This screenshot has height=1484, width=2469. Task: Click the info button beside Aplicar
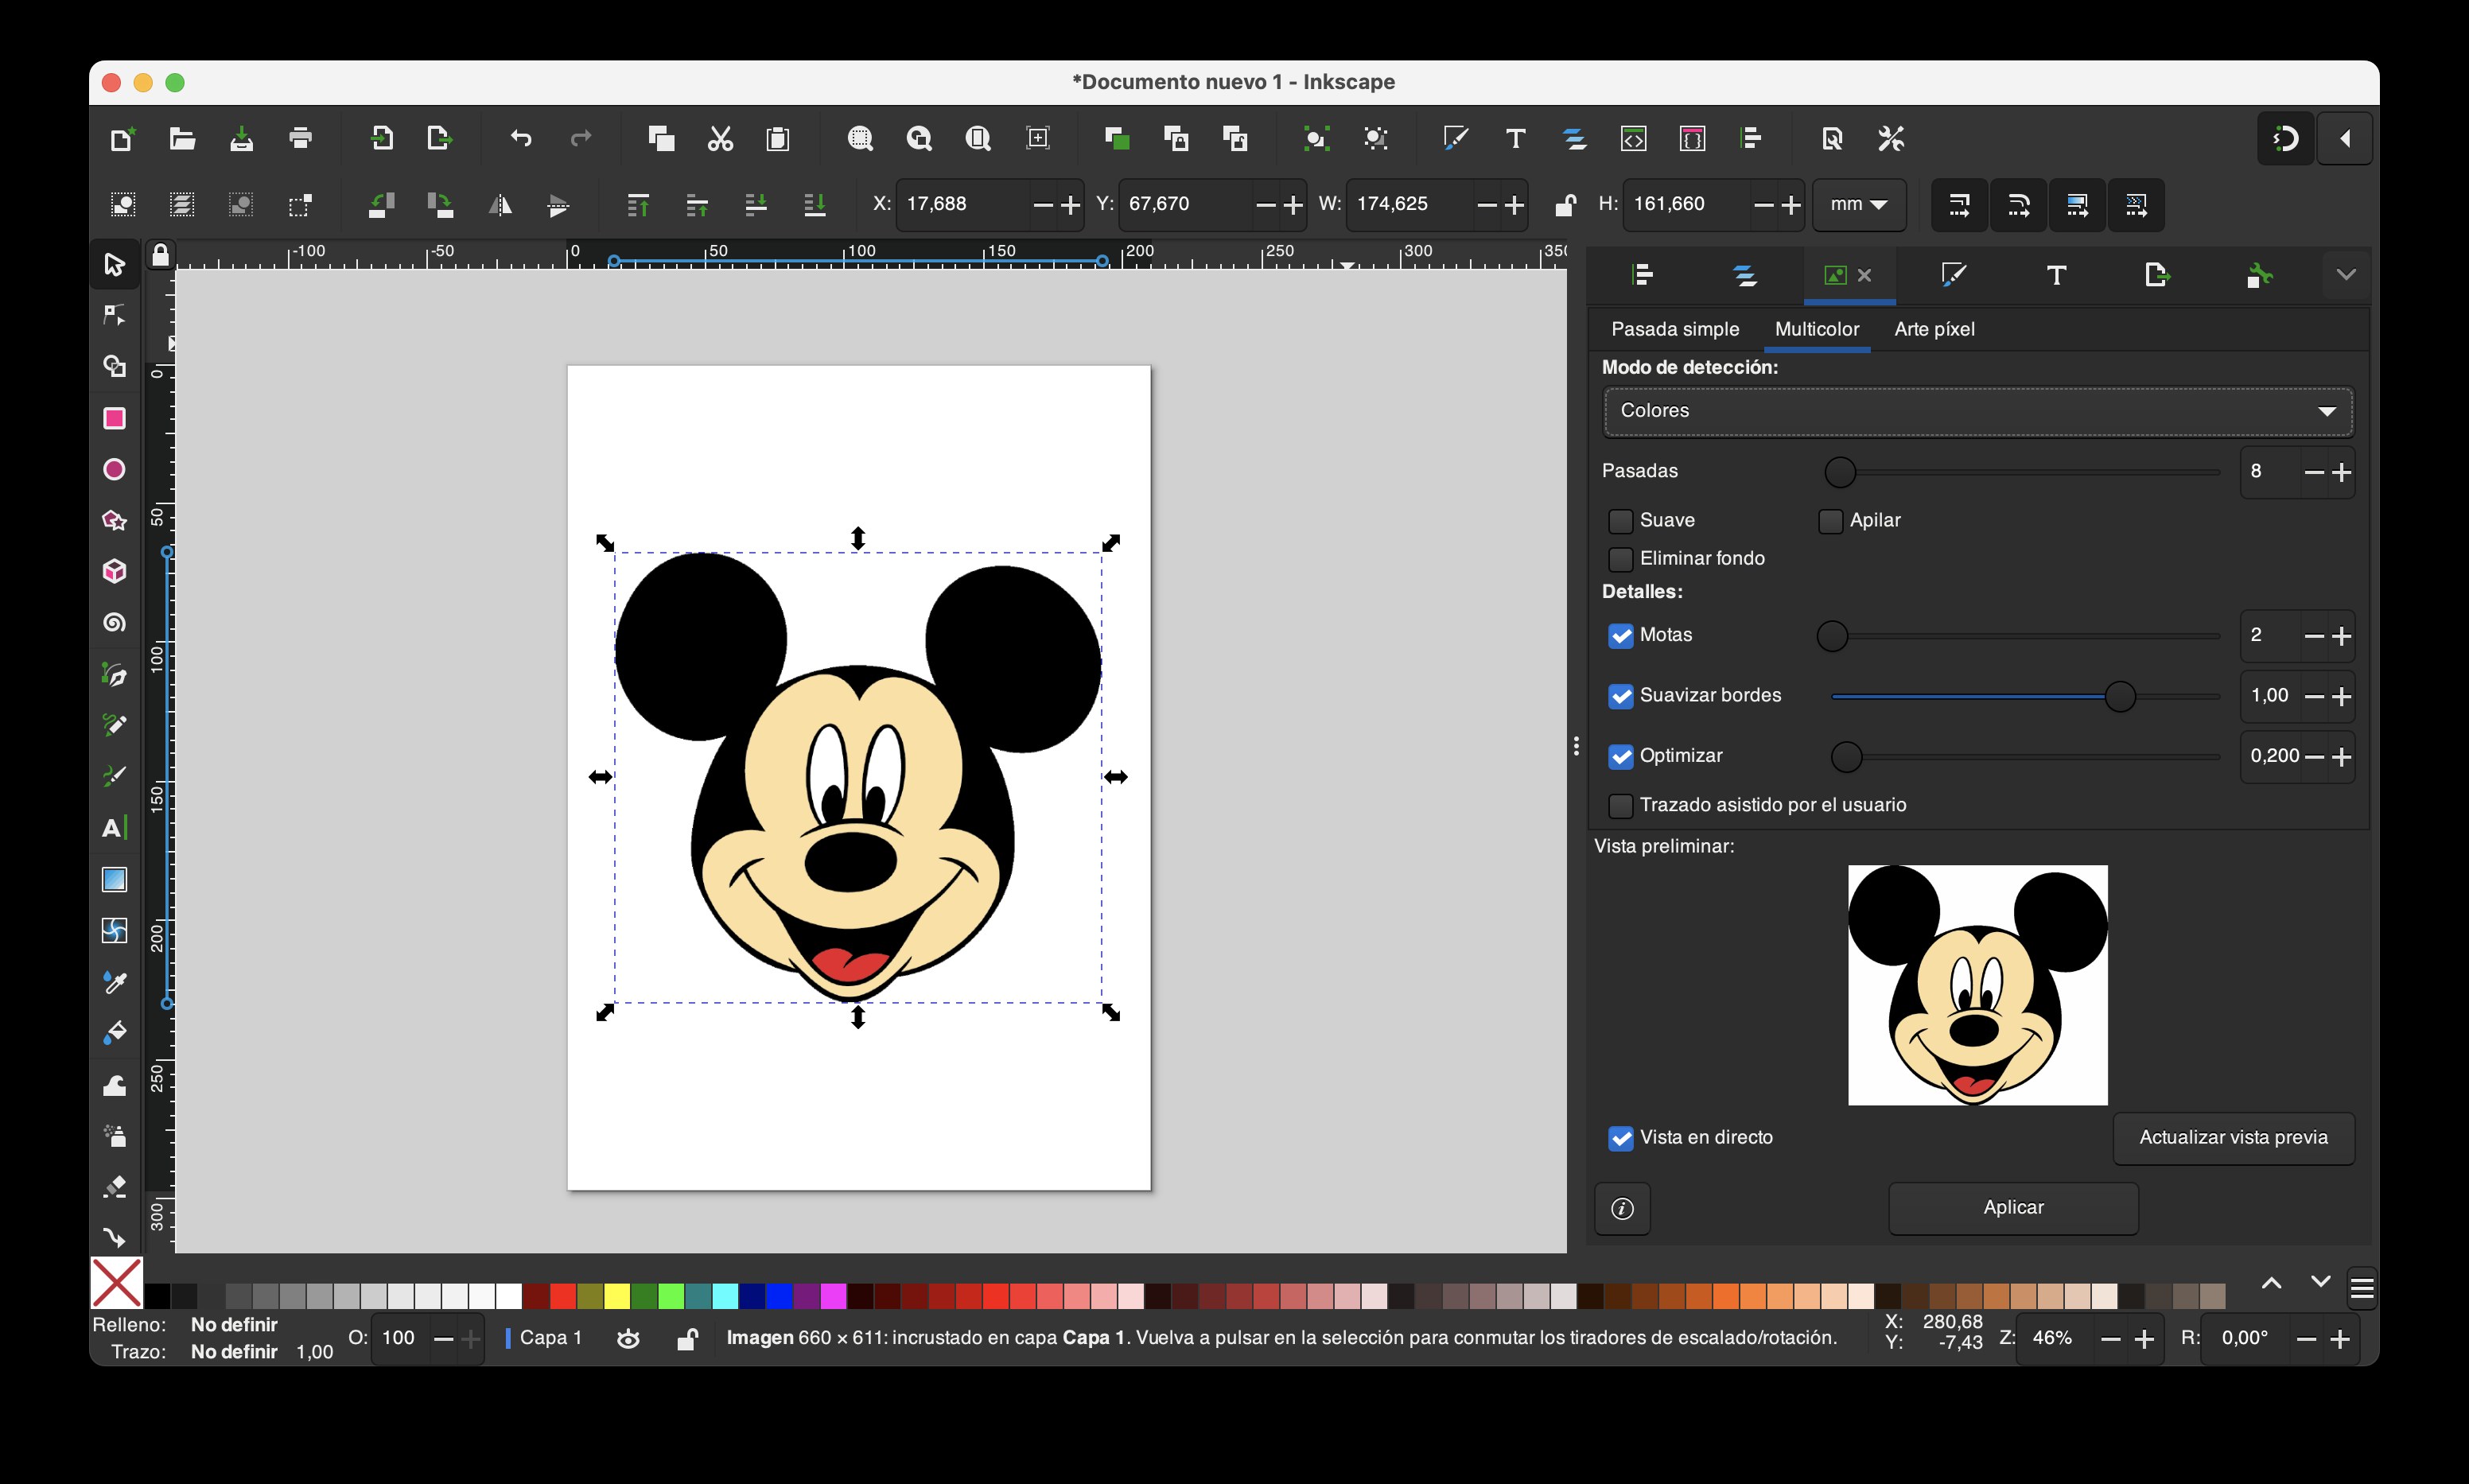pyautogui.click(x=1622, y=1209)
